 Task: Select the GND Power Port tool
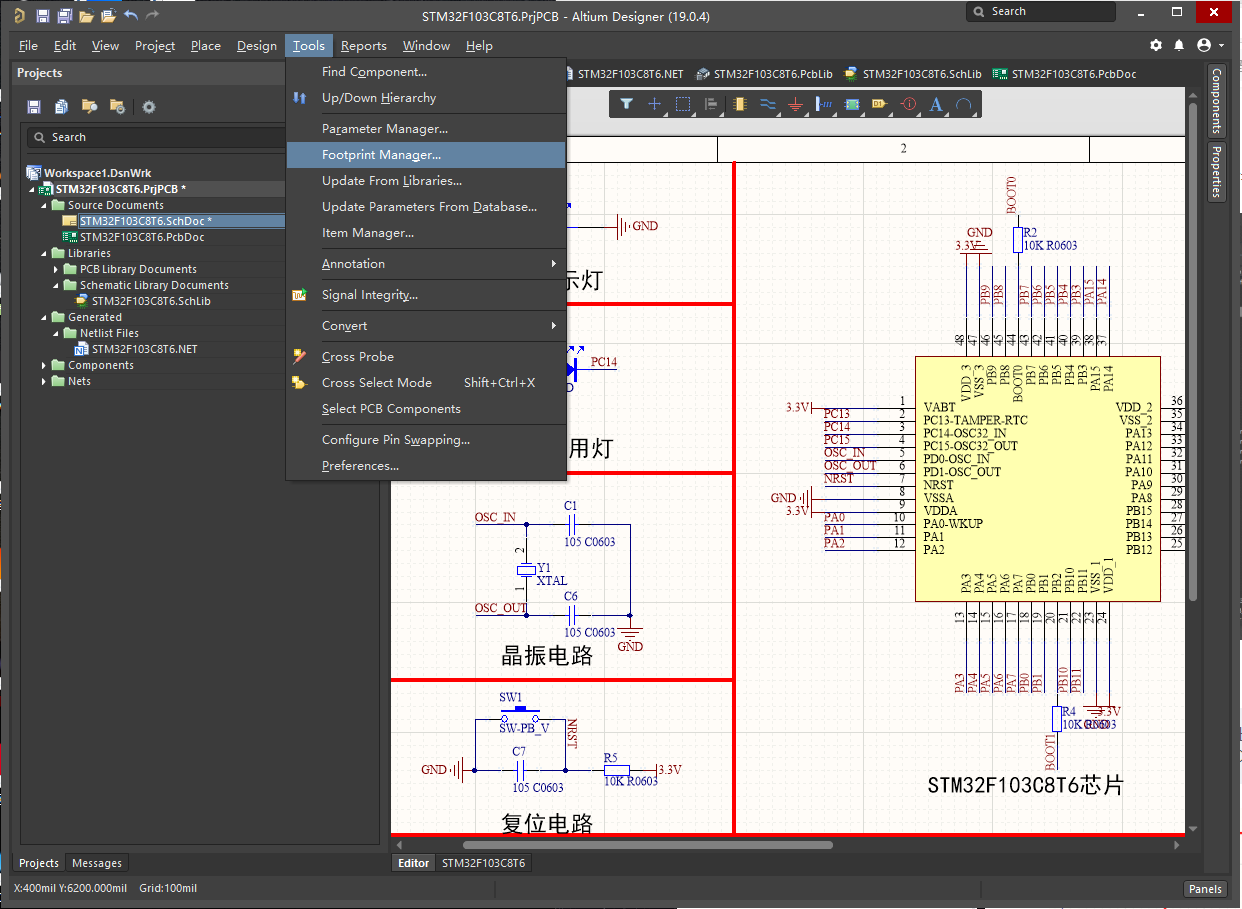(x=796, y=104)
